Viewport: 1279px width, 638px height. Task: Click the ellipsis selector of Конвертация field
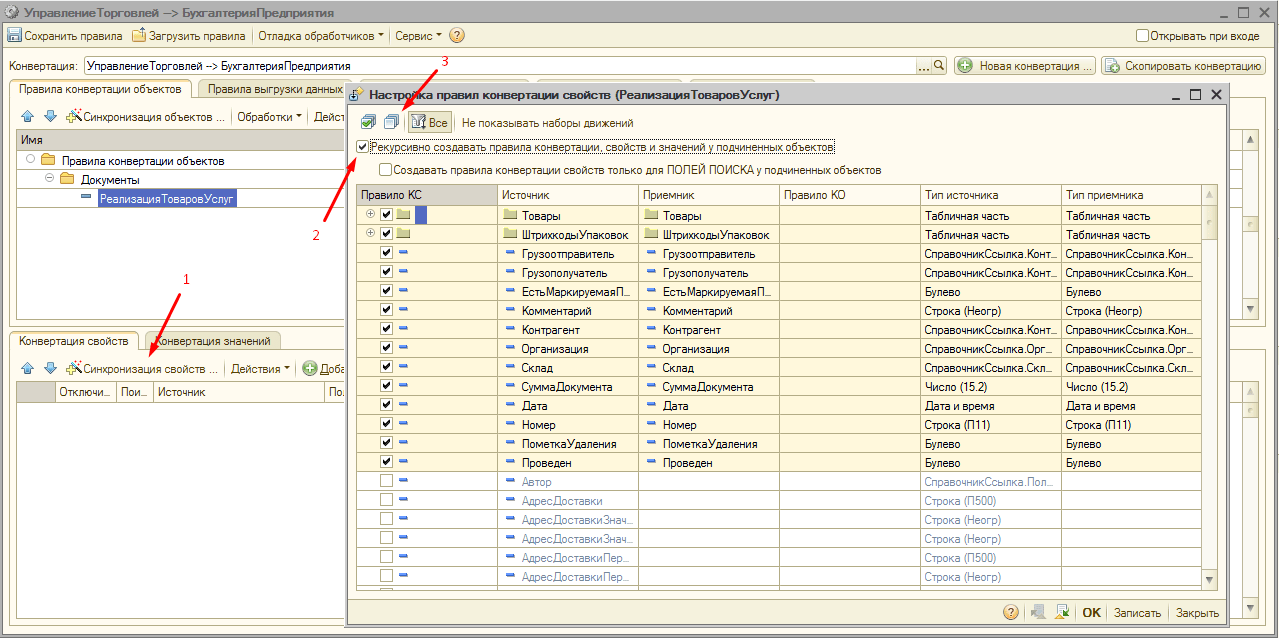[923, 66]
